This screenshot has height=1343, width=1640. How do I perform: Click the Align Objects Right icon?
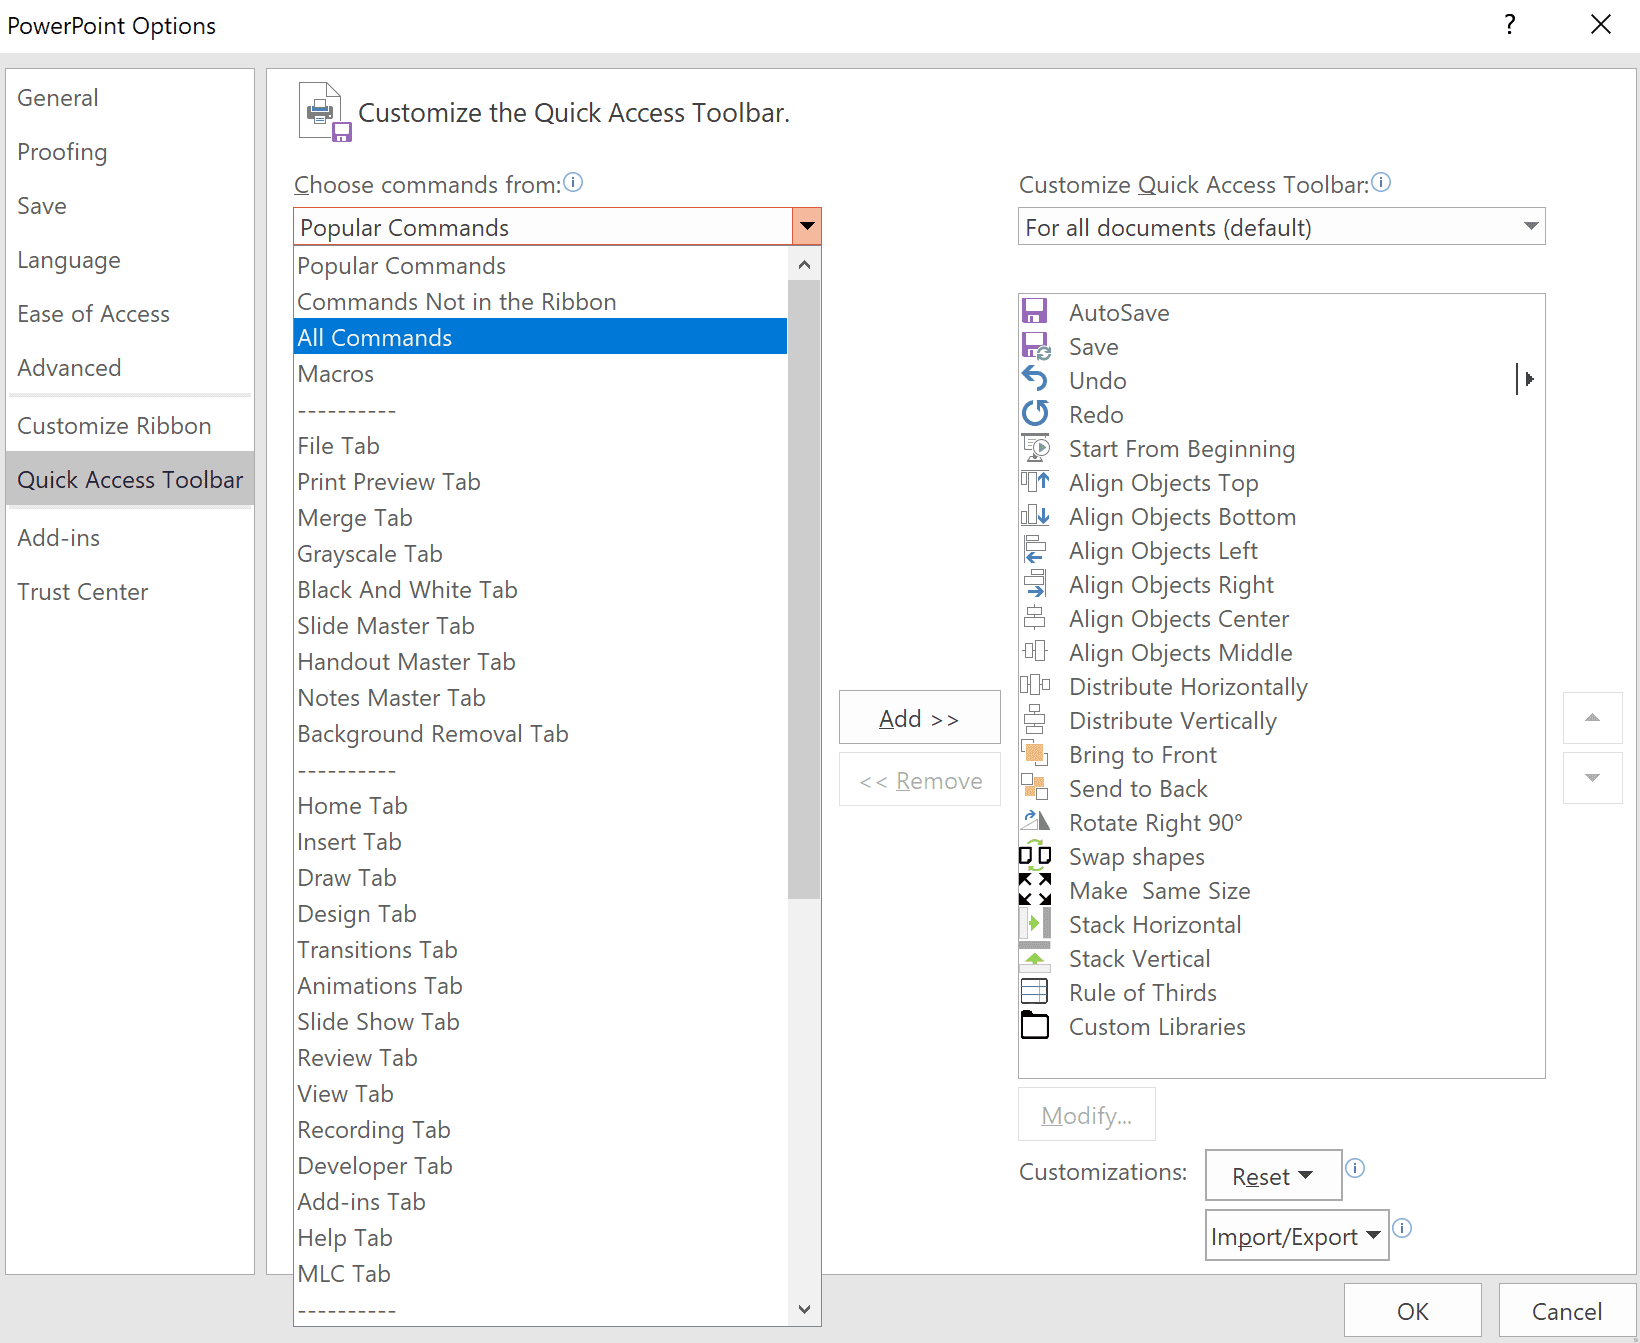(x=1035, y=583)
